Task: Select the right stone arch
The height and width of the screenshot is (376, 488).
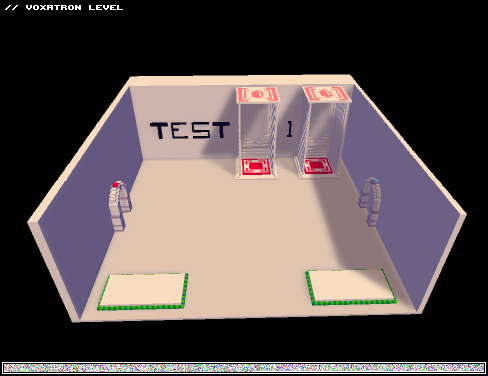Action: coord(370,201)
